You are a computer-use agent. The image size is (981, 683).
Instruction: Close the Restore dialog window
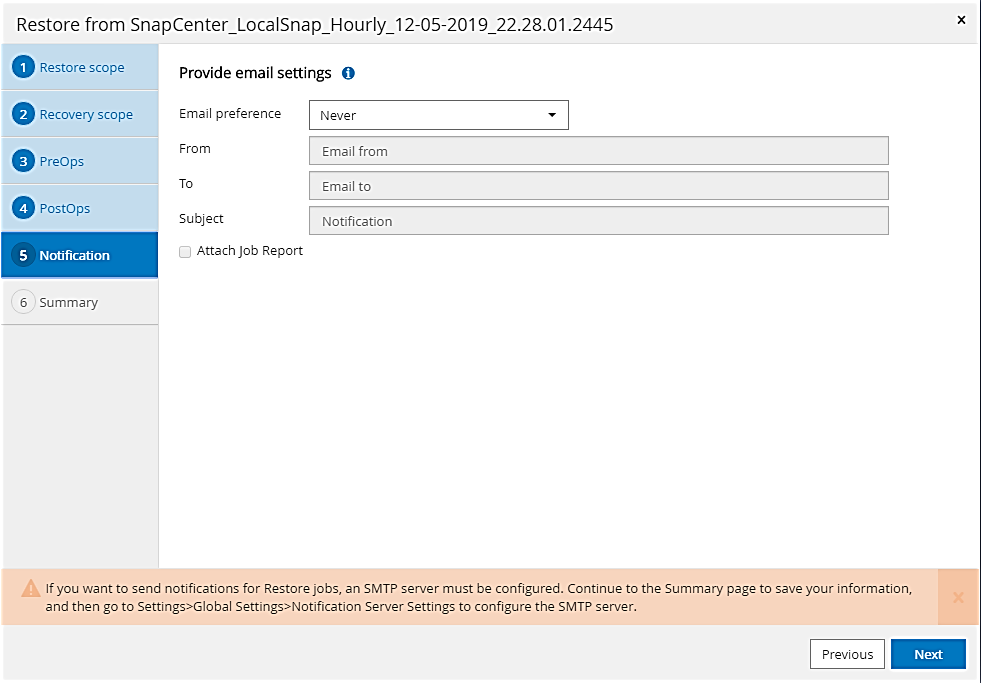click(961, 20)
